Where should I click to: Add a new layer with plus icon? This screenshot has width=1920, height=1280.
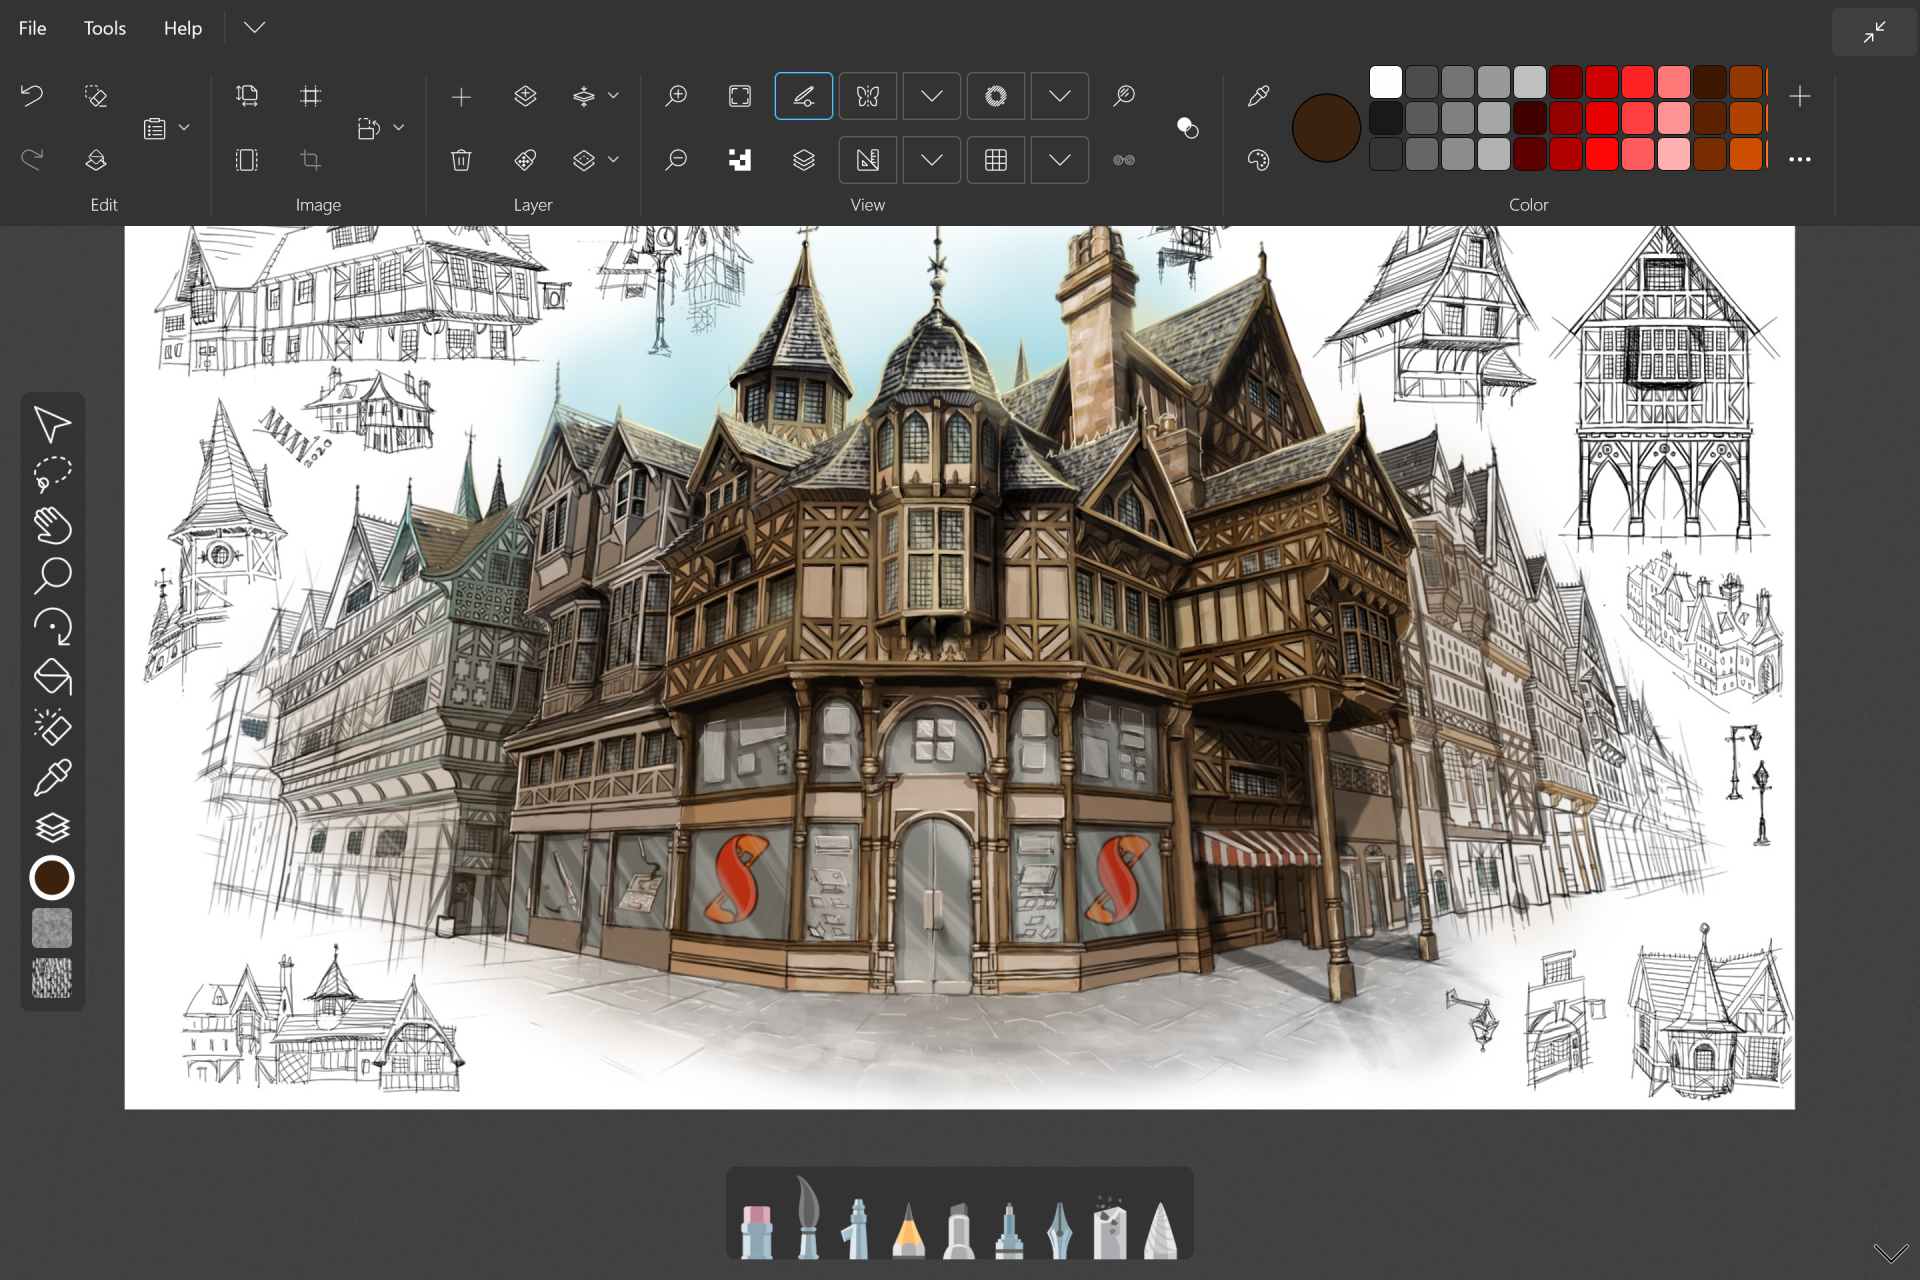point(461,97)
